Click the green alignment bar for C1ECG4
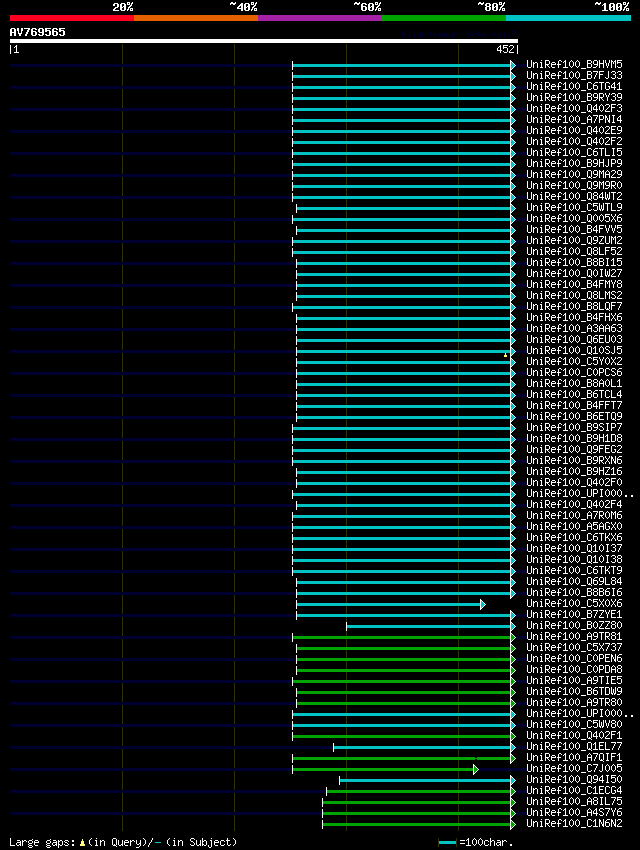The height and width of the screenshot is (850, 640). pos(419,791)
